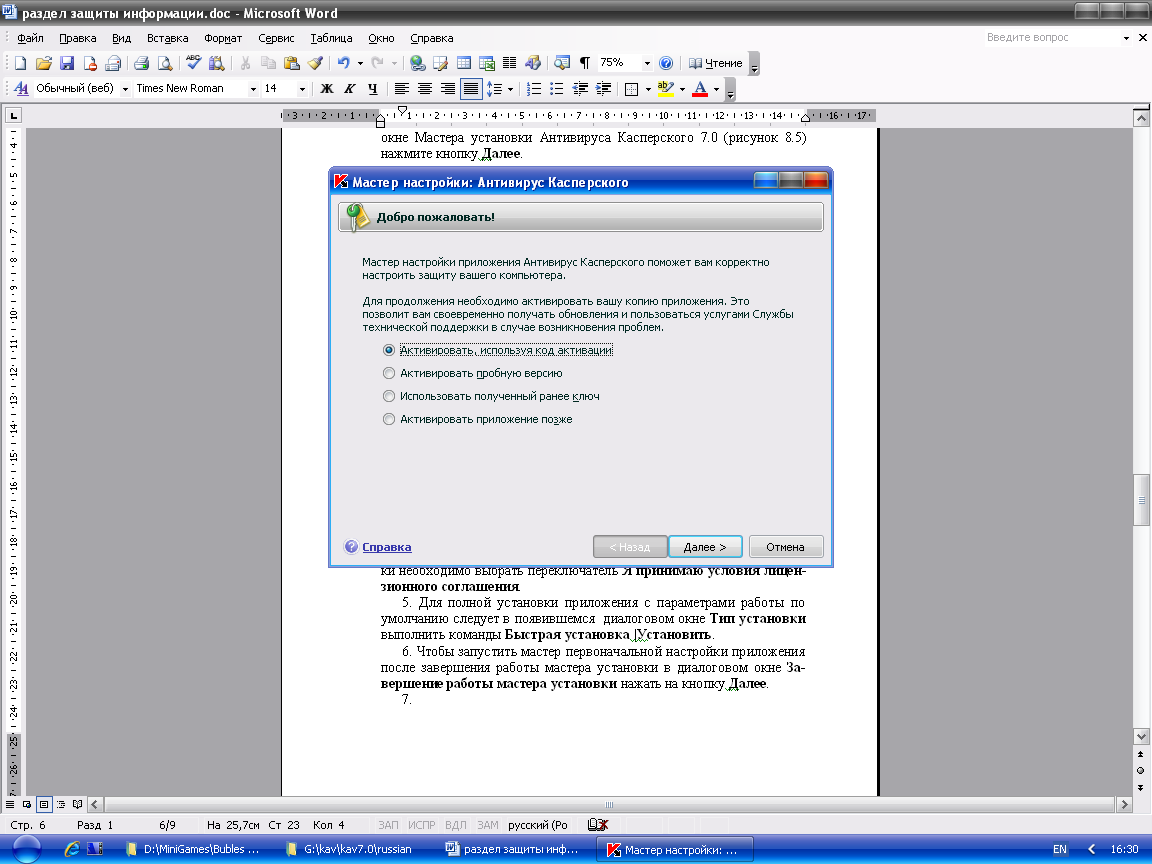Screen dimensions: 1152x864
Task: Click the Insert Table icon
Action: 464,63
